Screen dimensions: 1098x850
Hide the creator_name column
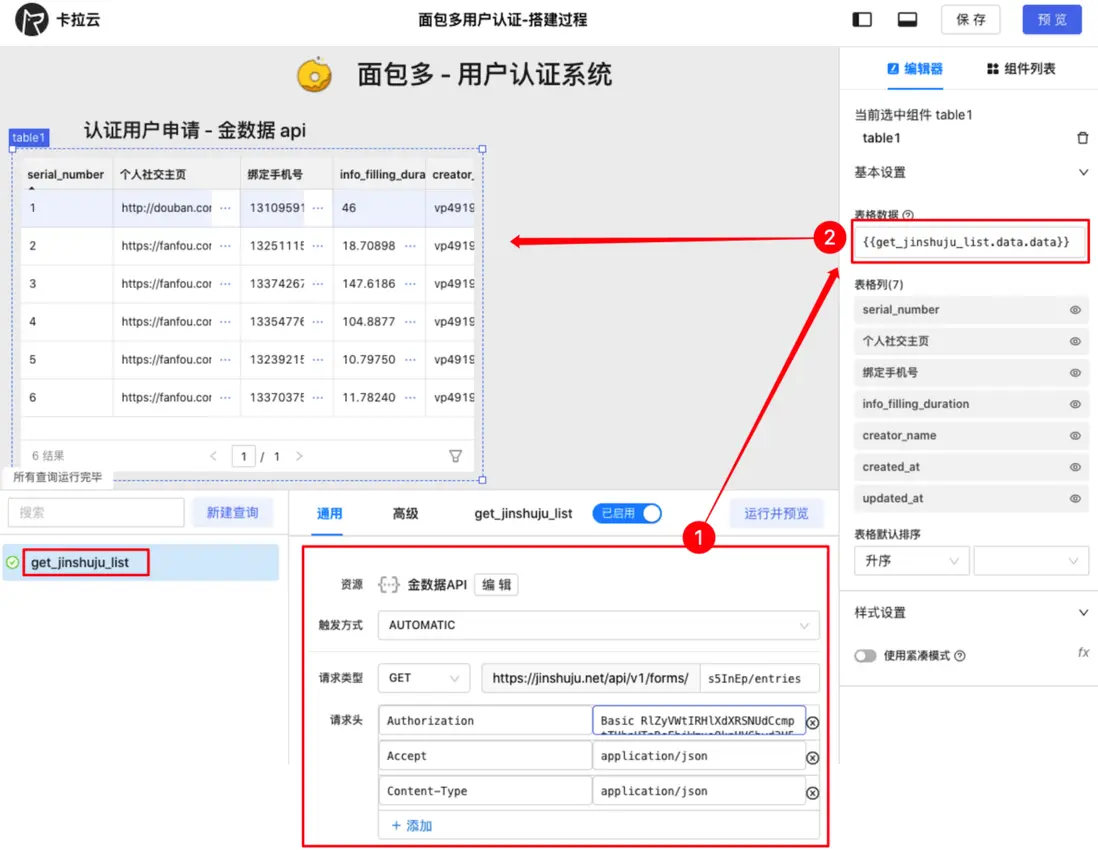pyautogui.click(x=1075, y=436)
